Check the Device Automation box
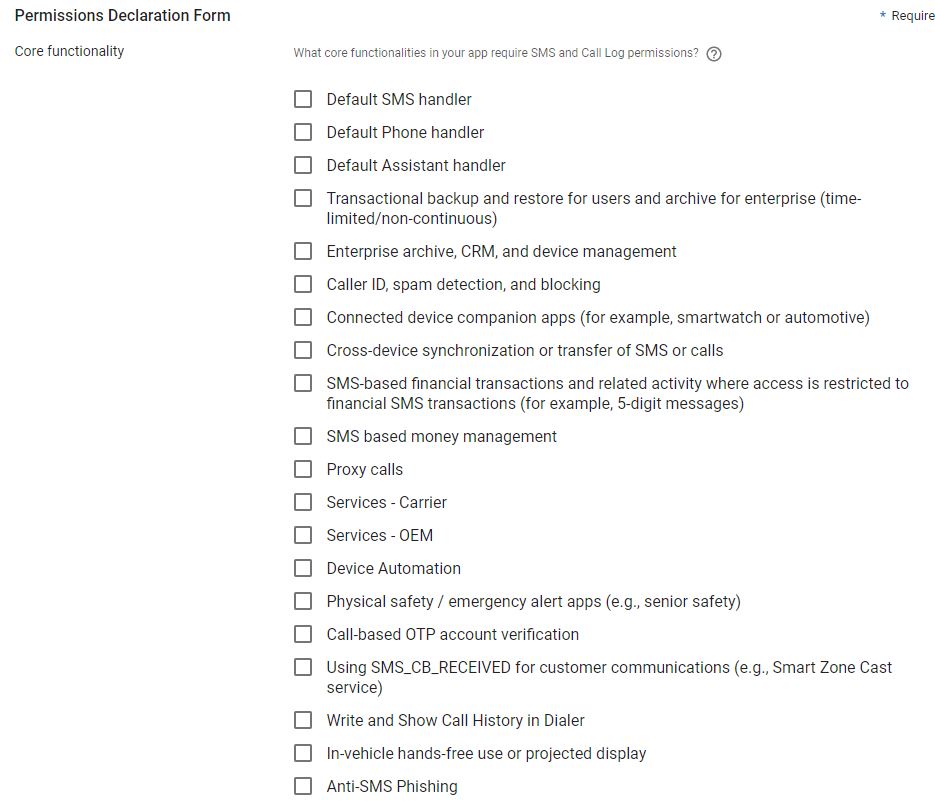Image resolution: width=935 pixels, height=806 pixels. [x=303, y=568]
